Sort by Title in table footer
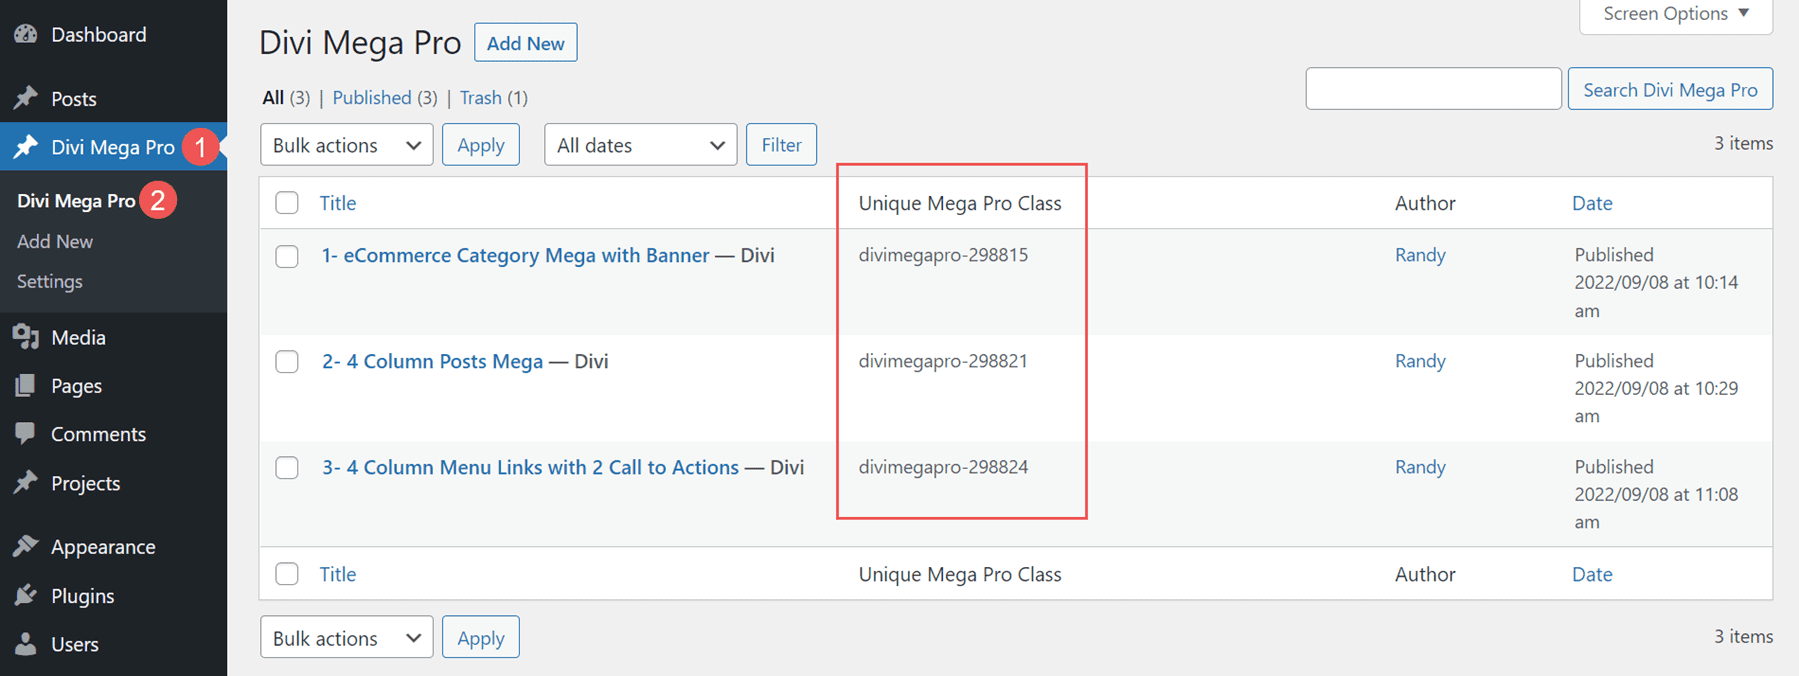Image resolution: width=1799 pixels, height=676 pixels. point(338,574)
